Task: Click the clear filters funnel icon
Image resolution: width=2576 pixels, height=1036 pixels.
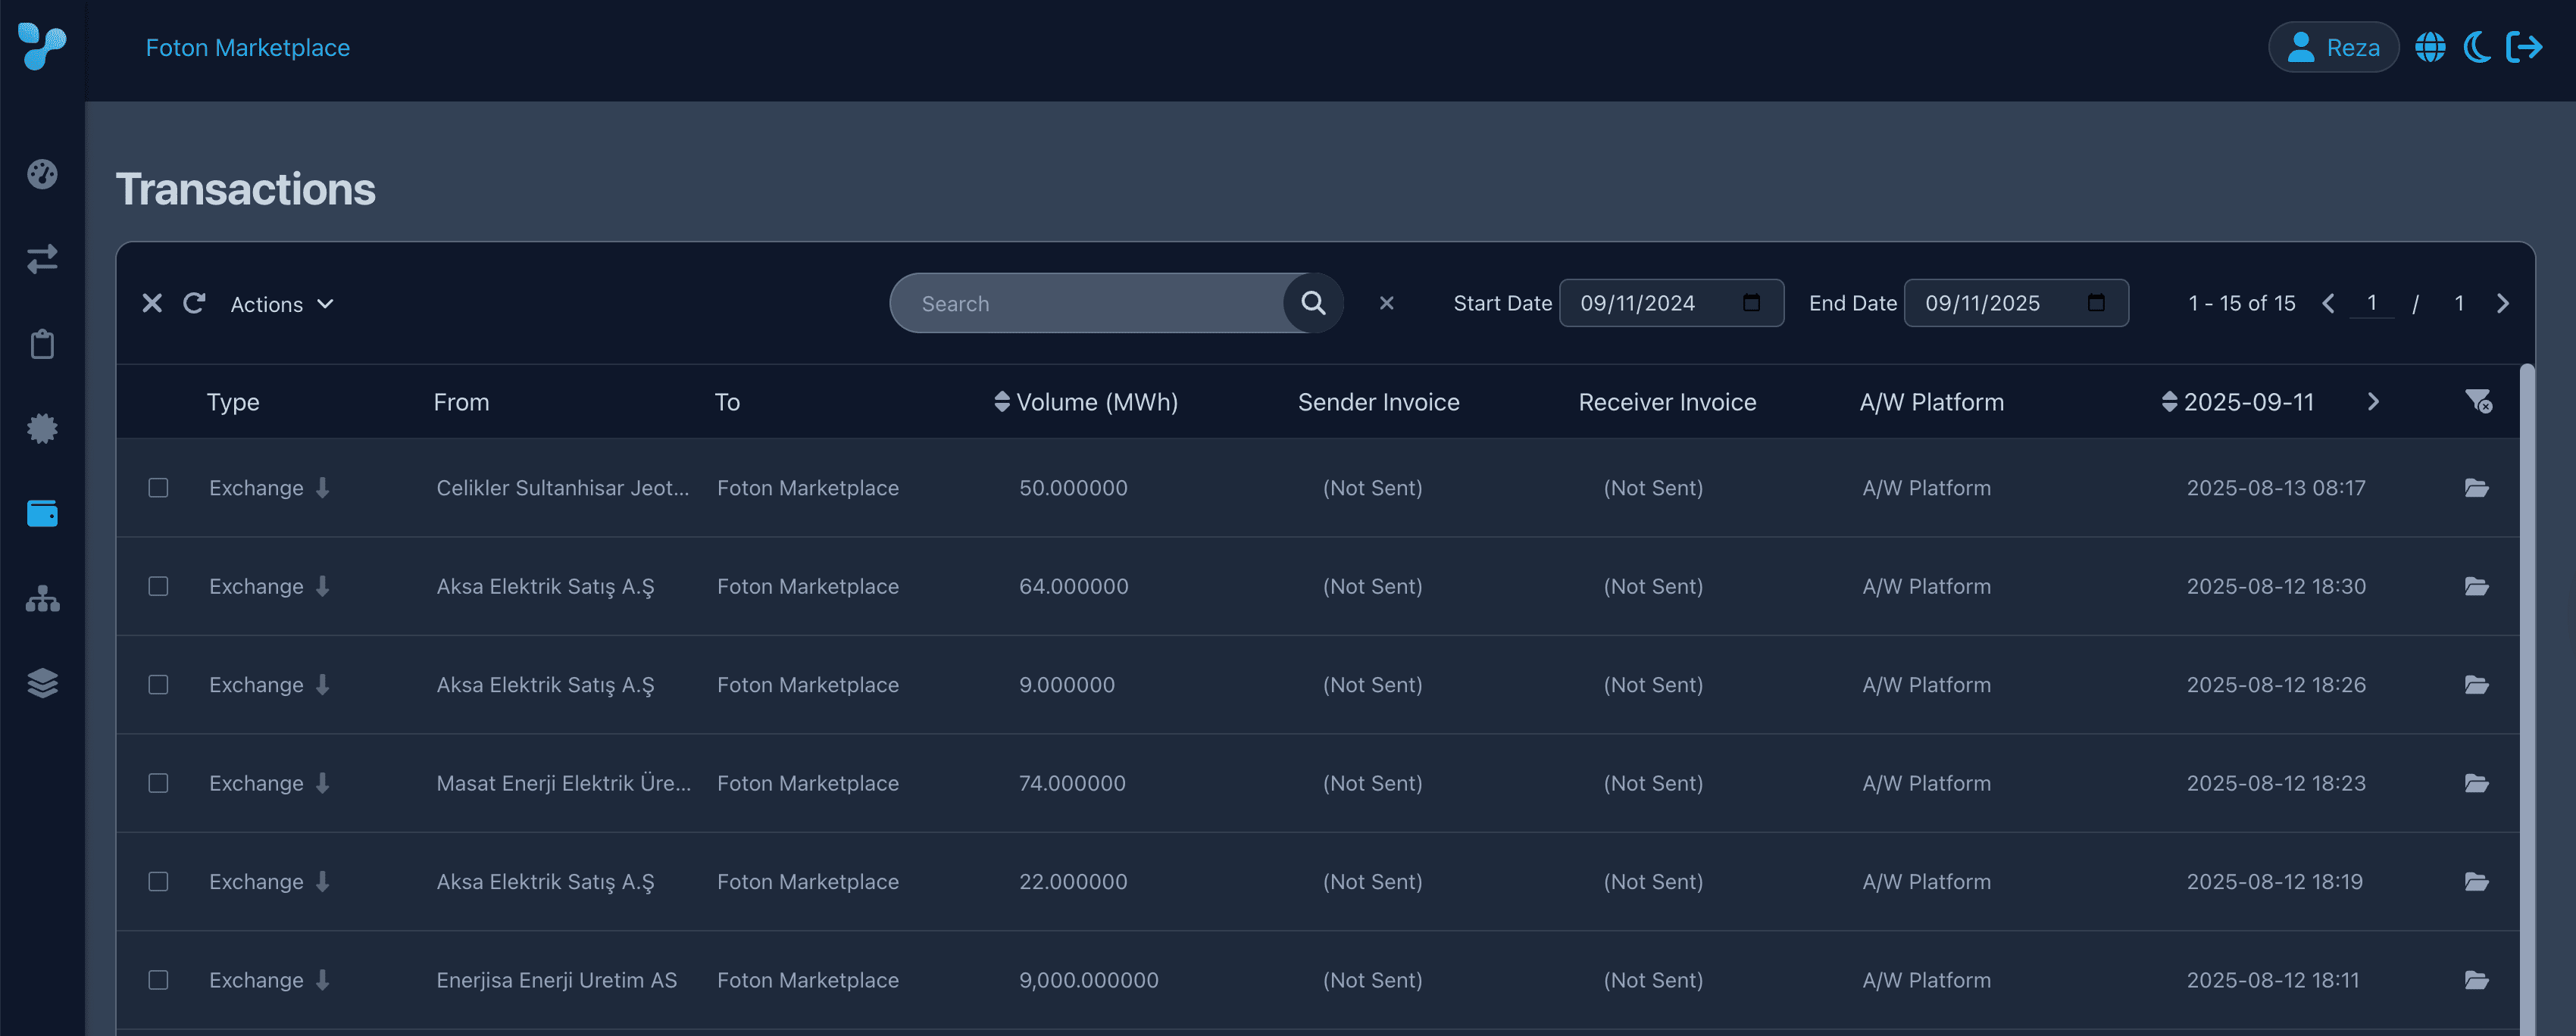Action: click(2477, 401)
